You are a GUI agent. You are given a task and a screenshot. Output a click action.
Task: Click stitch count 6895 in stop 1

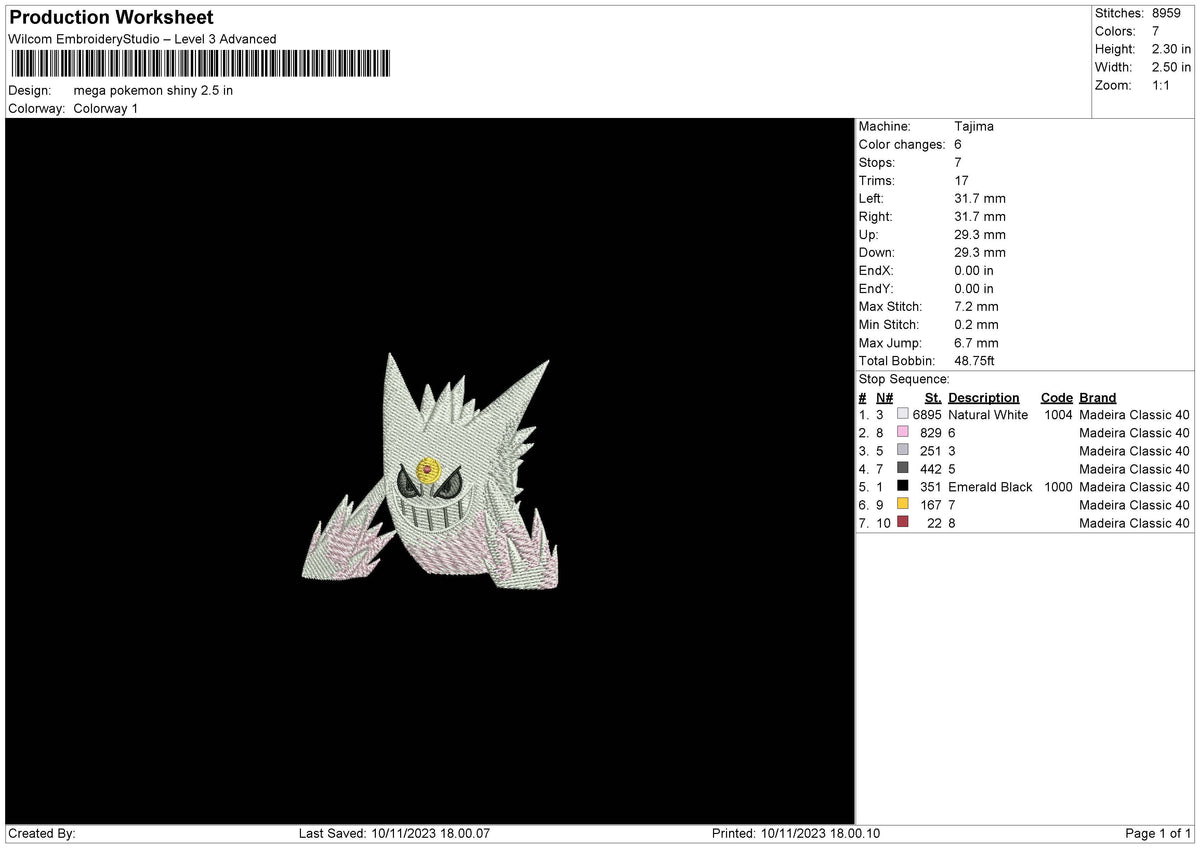coord(927,415)
